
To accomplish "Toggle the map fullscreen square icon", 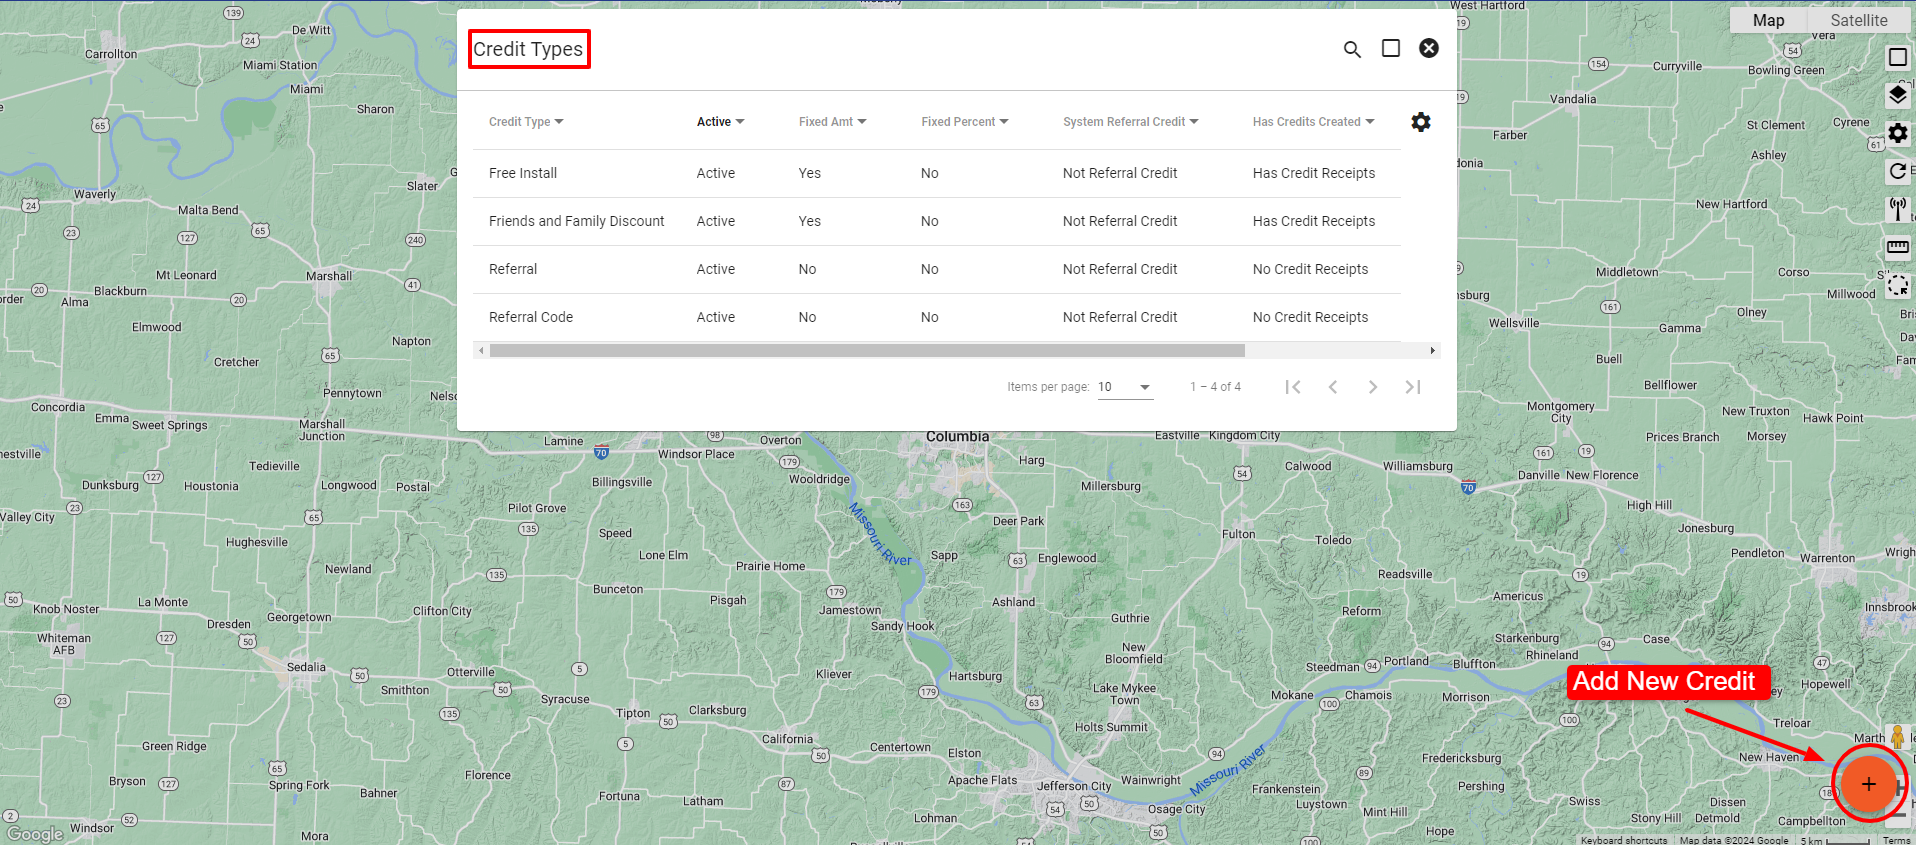I will coord(1898,58).
